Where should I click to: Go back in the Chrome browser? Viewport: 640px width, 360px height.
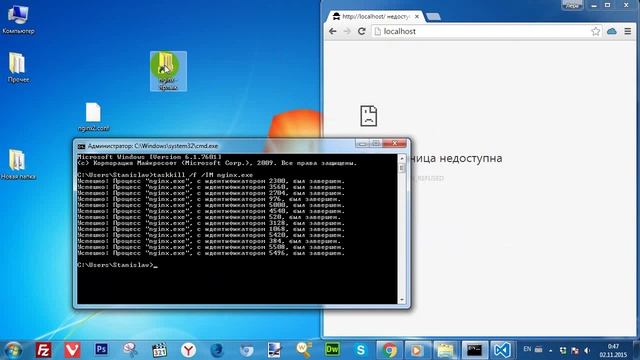click(333, 31)
